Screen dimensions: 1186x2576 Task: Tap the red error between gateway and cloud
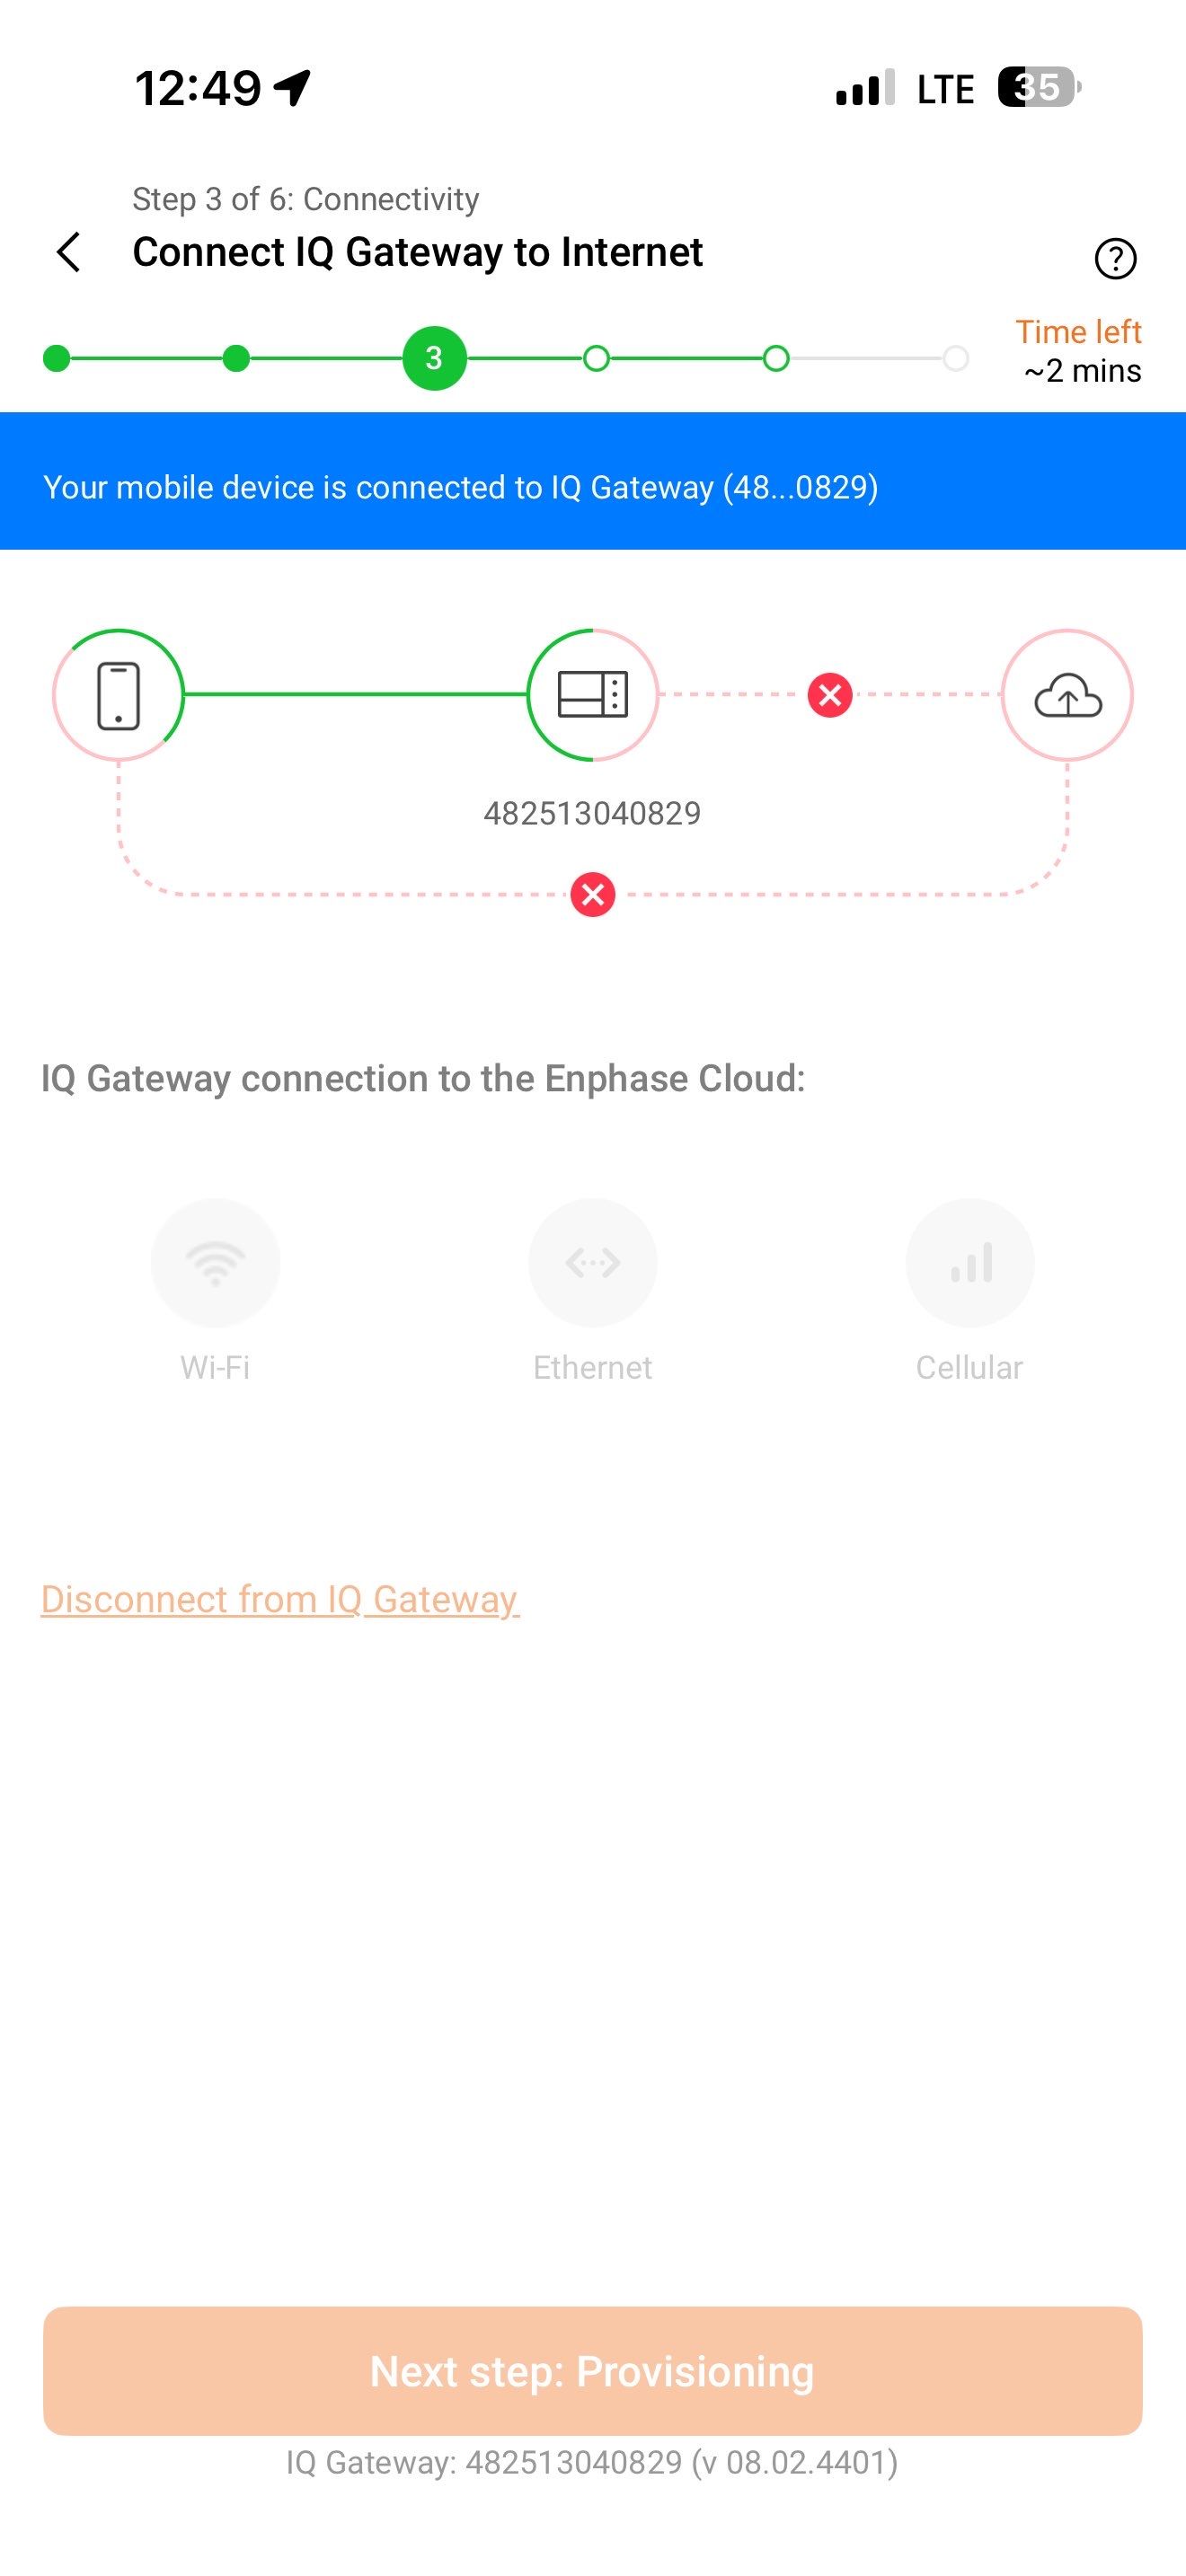tap(830, 695)
